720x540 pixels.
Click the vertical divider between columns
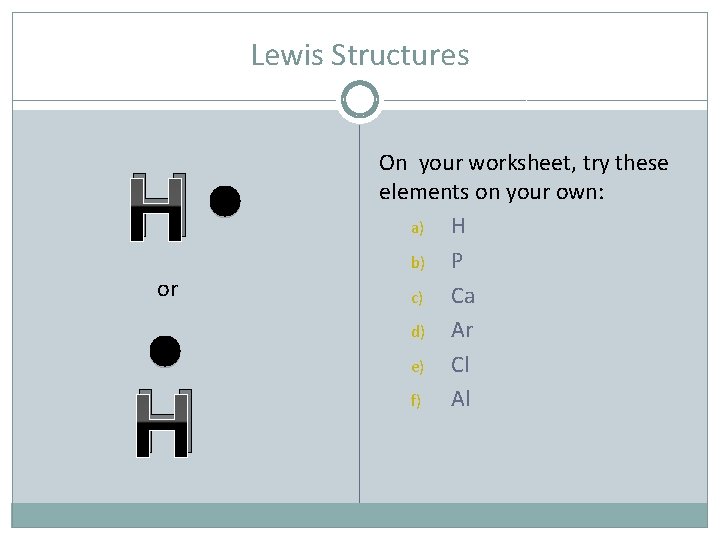coord(360,312)
